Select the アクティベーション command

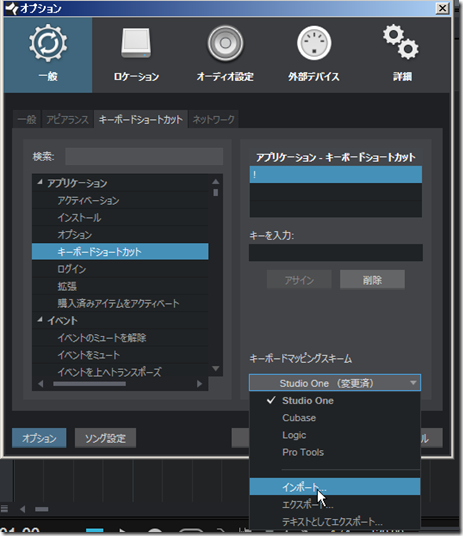point(120,200)
